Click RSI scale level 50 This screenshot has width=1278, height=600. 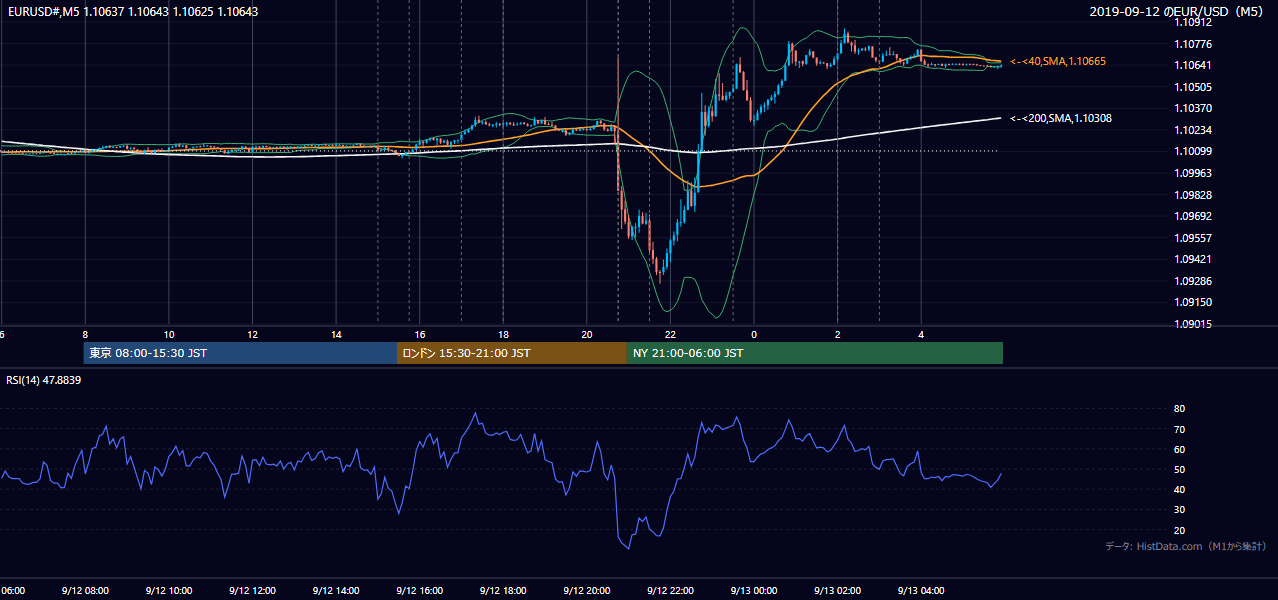pyautogui.click(x=1179, y=469)
